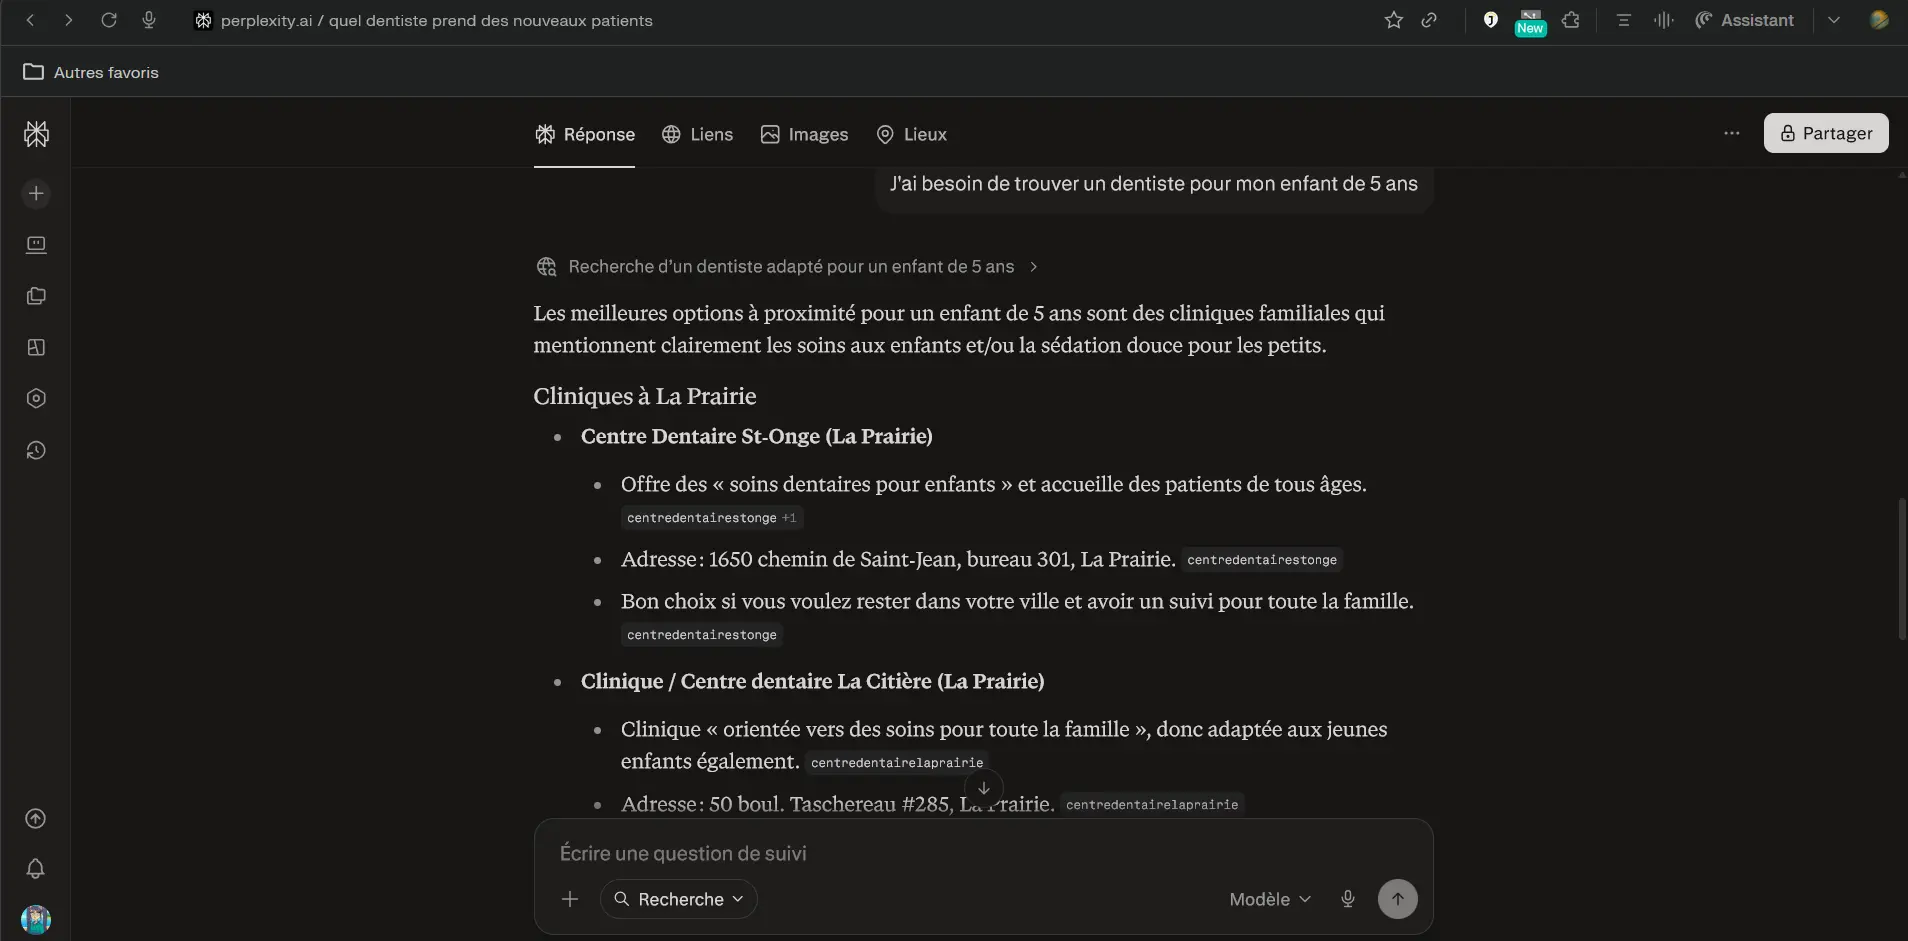Bookmark this page with star icon
This screenshot has width=1908, height=941.
pos(1393,20)
